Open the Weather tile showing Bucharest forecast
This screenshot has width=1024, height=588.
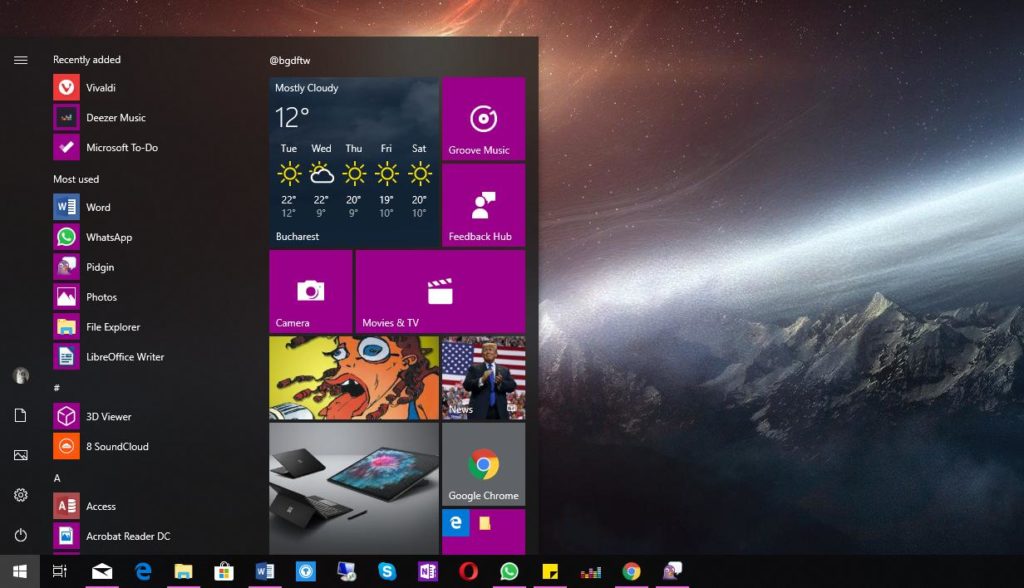(354, 162)
